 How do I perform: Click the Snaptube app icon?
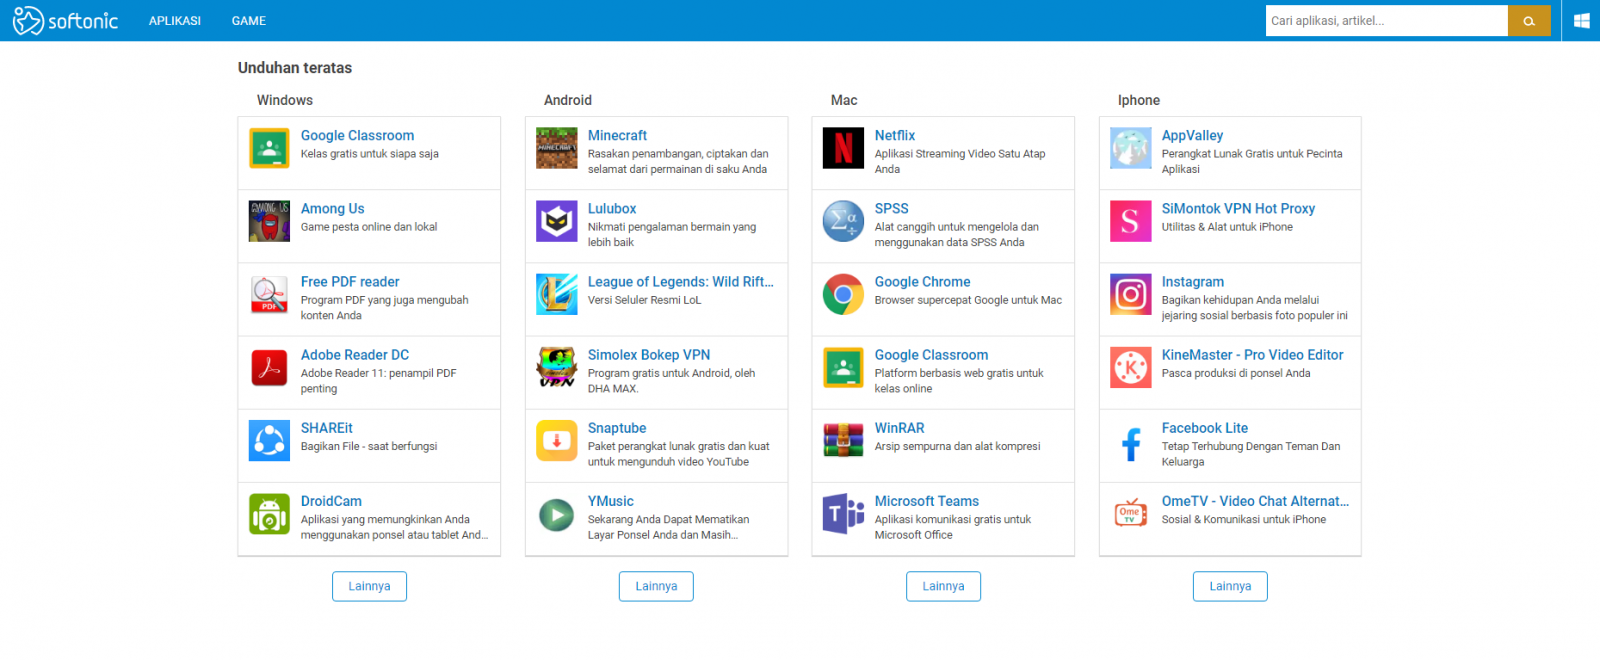coord(556,440)
